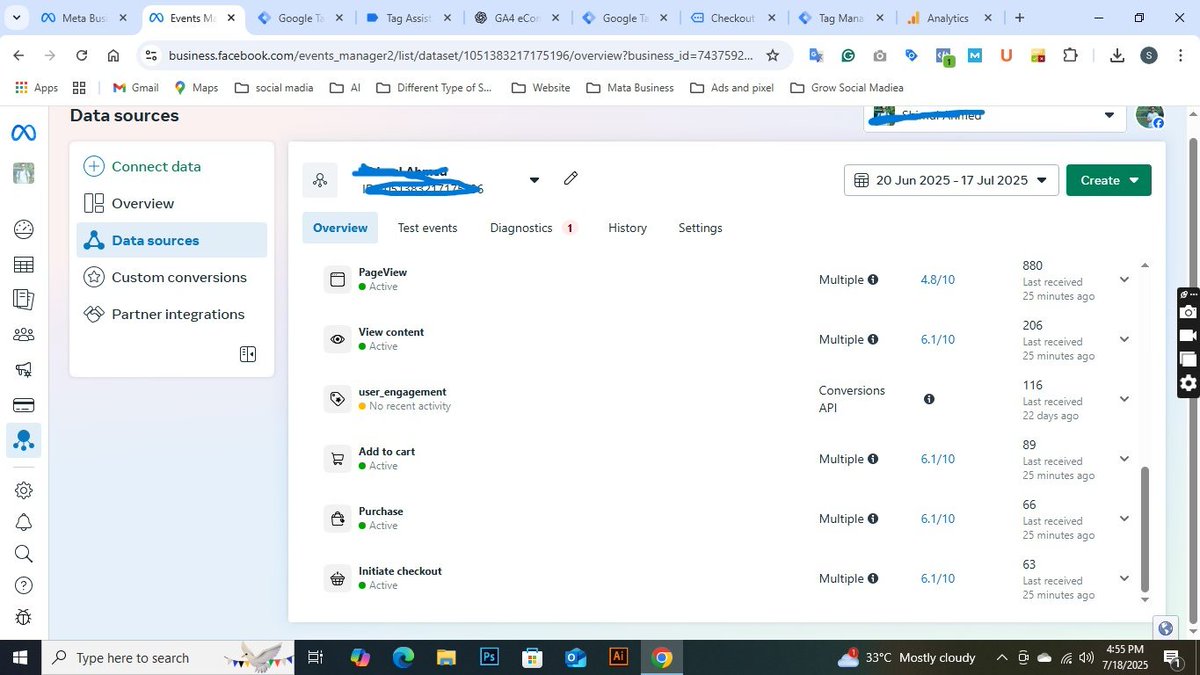Image resolution: width=1200 pixels, height=675 pixels.
Task: Open the help question mark icon
Action: click(x=23, y=586)
